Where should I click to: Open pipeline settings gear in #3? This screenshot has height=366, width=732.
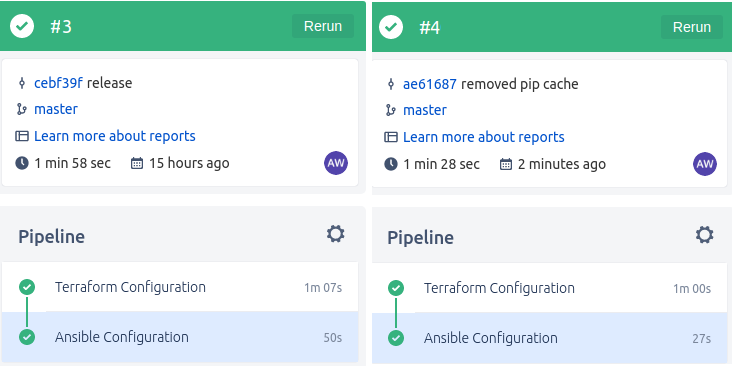pos(336,233)
